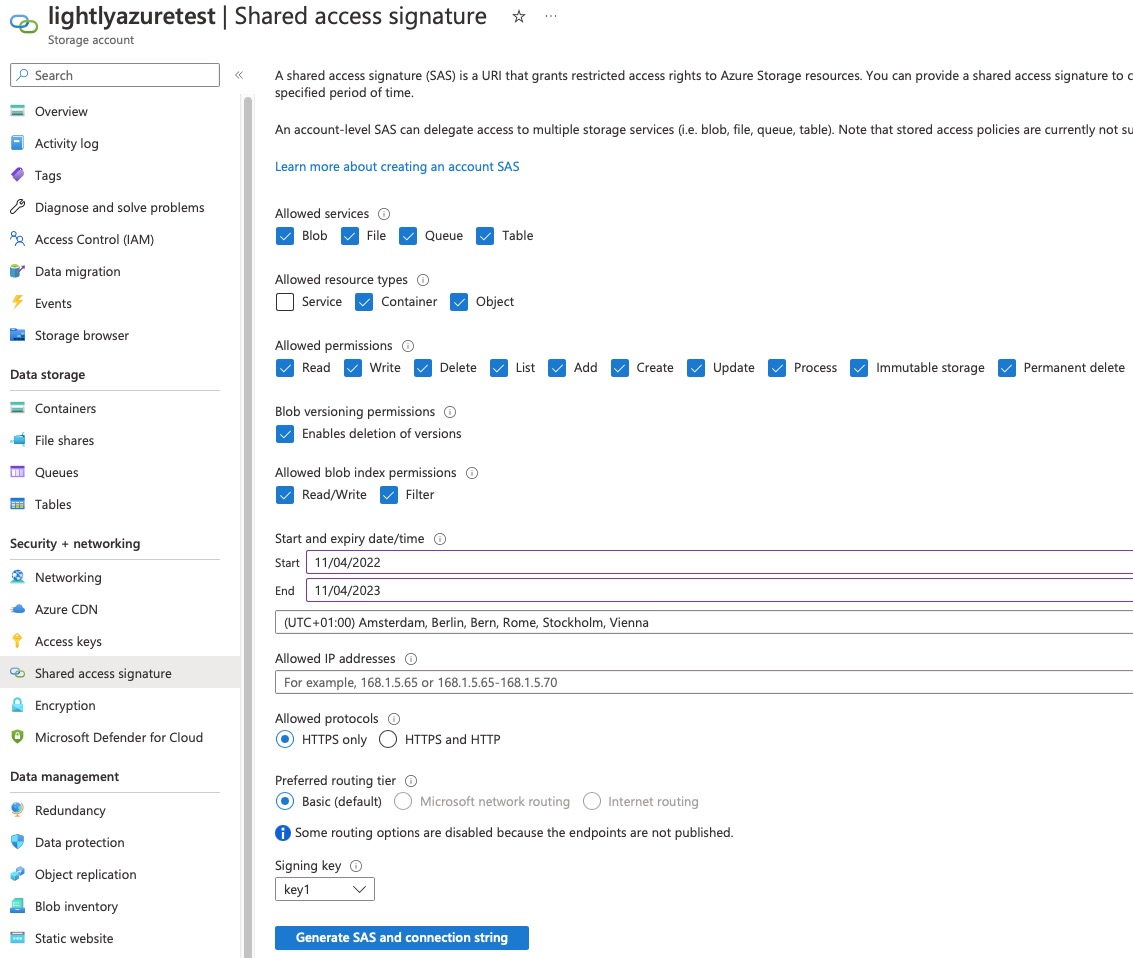Click the Start date field 11/04/2022
1133x958 pixels.
[720, 562]
